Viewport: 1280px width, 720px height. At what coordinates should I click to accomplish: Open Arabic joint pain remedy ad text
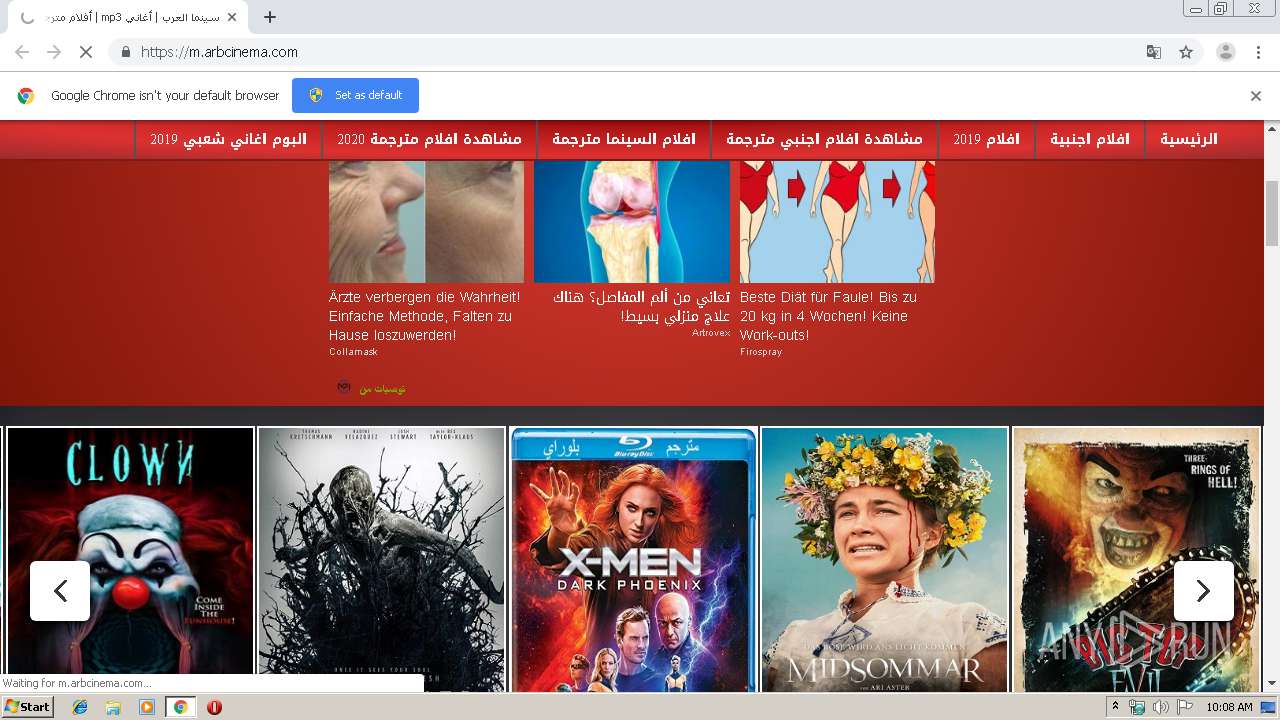(640, 306)
